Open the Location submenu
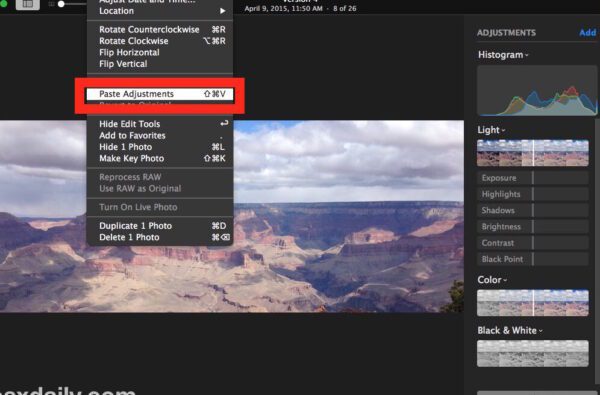The height and width of the screenshot is (395, 600). tap(160, 11)
